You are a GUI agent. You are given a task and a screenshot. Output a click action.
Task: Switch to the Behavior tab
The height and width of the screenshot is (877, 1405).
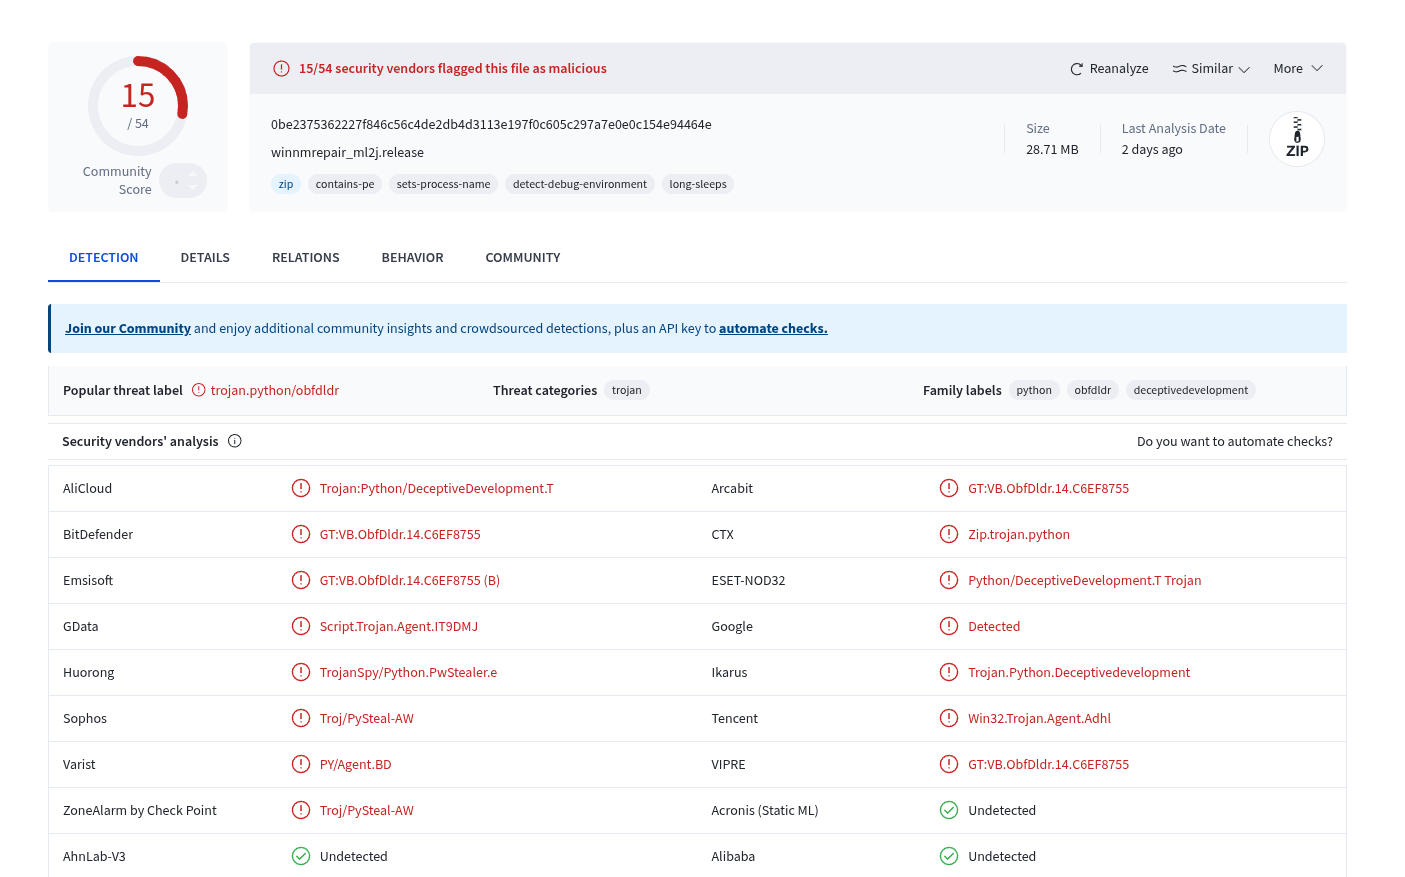click(412, 257)
